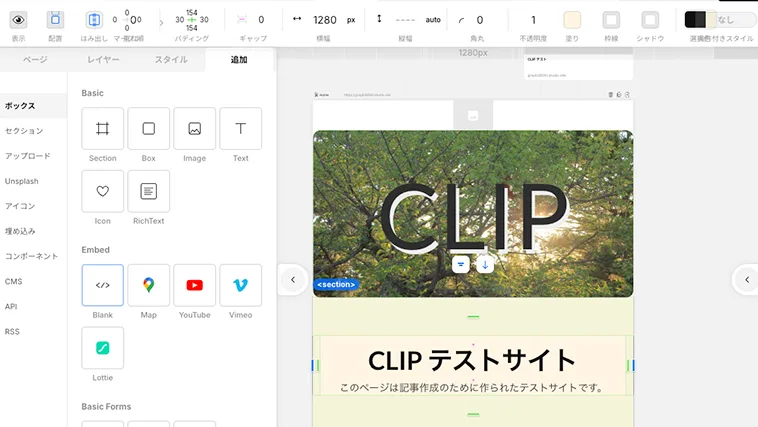
Task: Select the CLIP テストサイト heading
Action: [472, 360]
